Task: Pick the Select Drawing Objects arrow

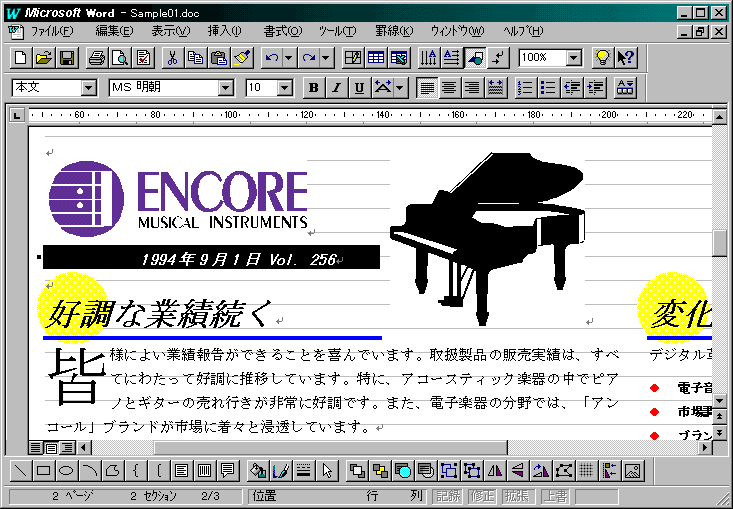Action: (327, 471)
